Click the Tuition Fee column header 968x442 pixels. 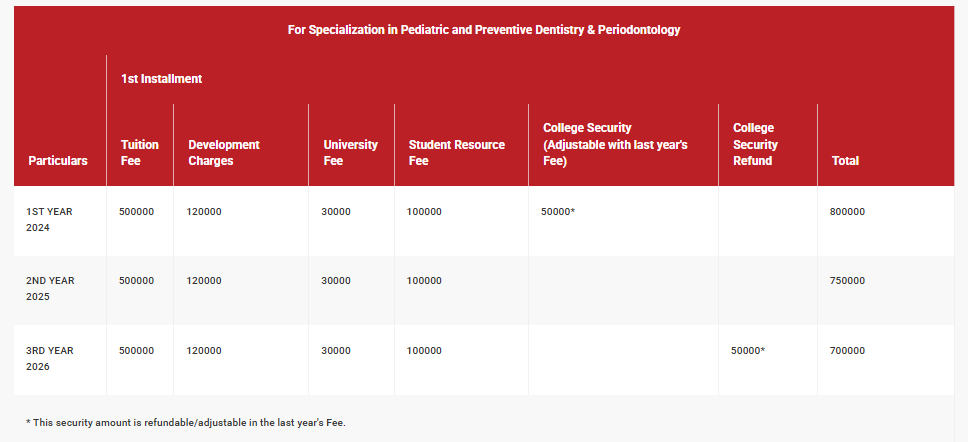click(140, 152)
